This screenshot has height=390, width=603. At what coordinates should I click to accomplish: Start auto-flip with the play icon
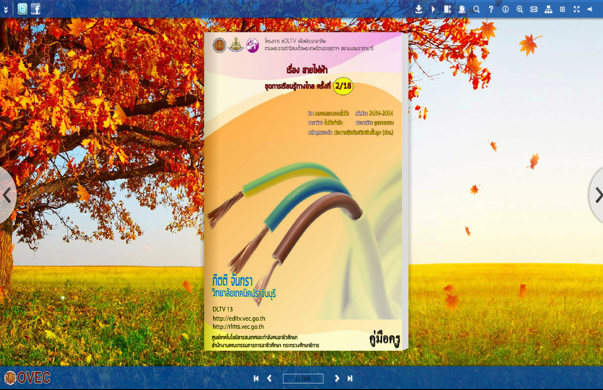(x=433, y=9)
